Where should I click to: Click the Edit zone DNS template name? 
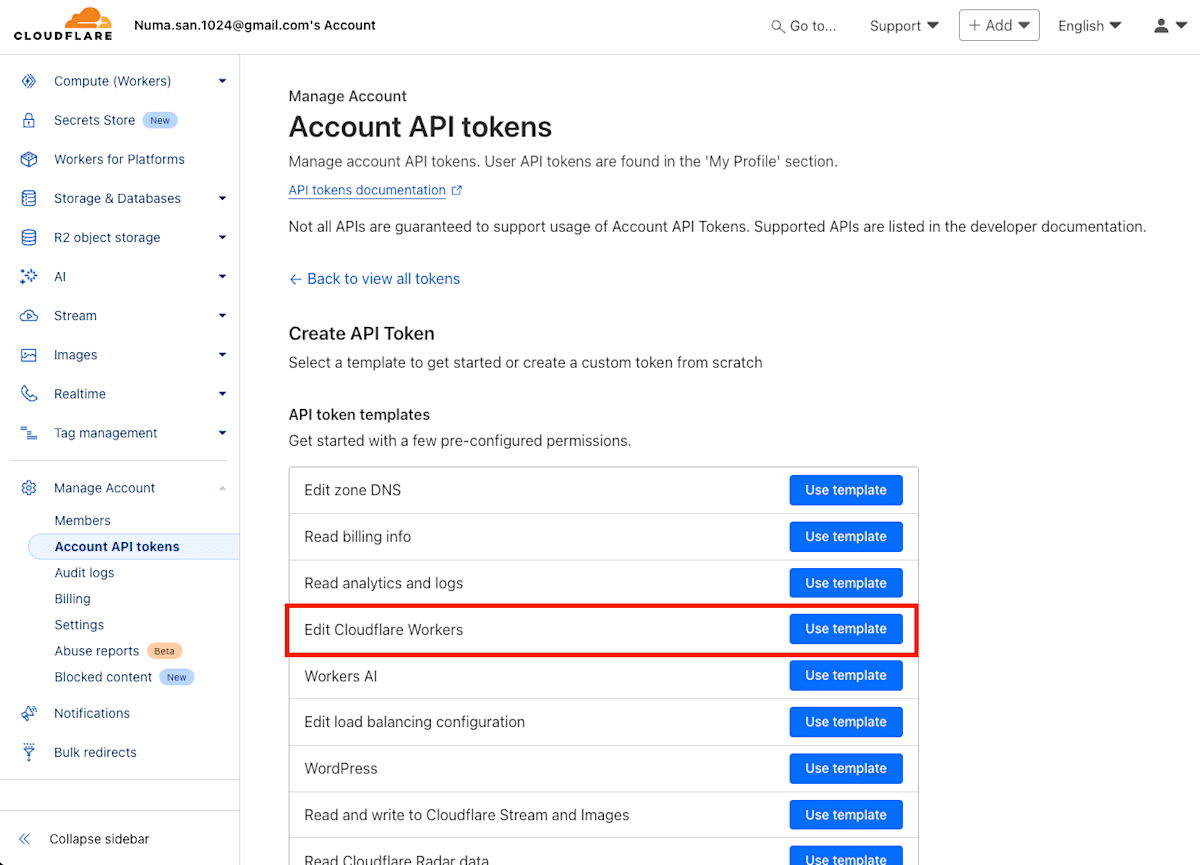pyautogui.click(x=353, y=490)
